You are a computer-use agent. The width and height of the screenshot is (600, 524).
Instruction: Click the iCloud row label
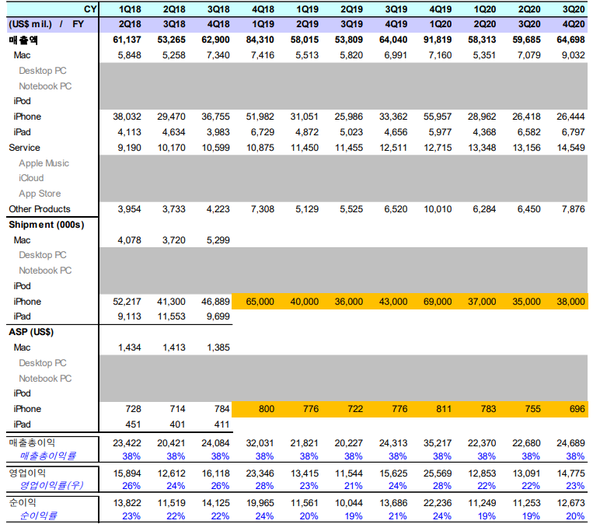(x=32, y=178)
